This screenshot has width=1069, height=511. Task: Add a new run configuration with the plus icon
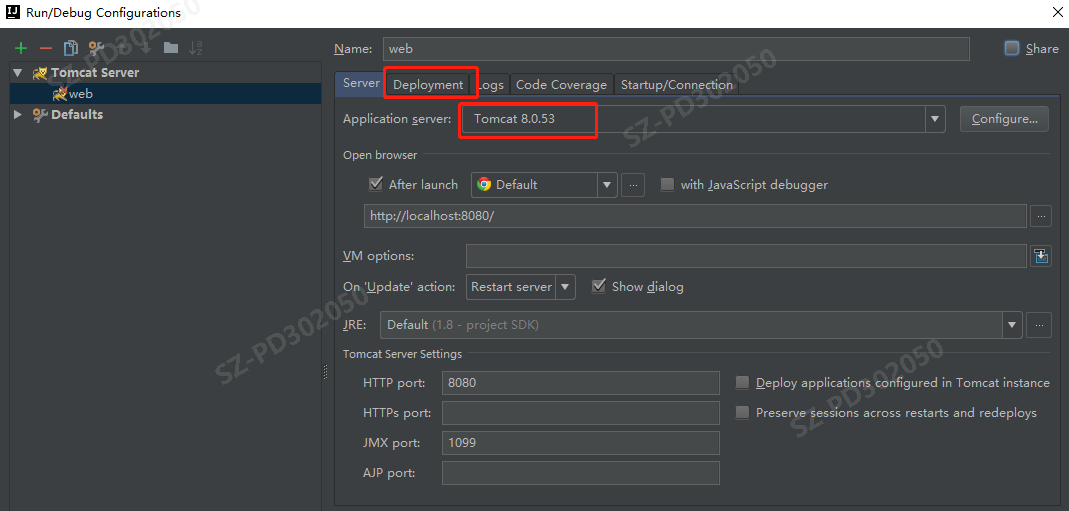pyautogui.click(x=21, y=48)
